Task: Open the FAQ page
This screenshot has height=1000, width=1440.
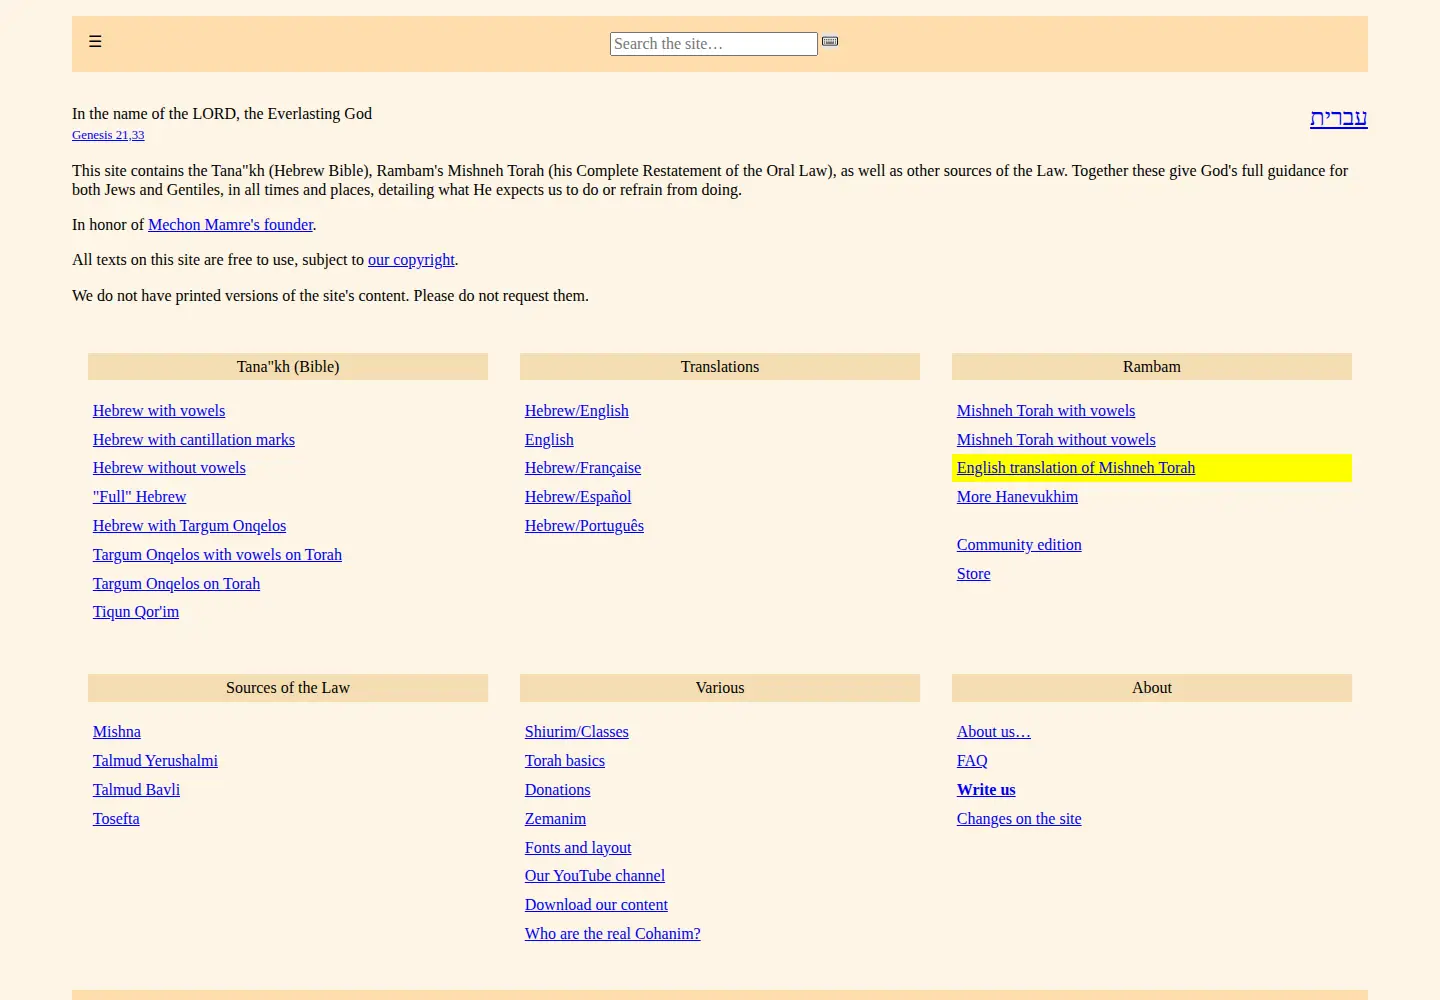Action: (x=972, y=761)
